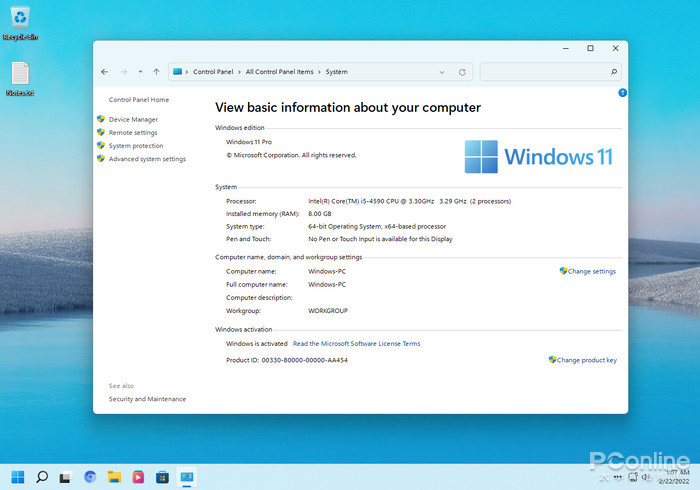Select 'All Control Panel Items' breadcrumb
Image resolution: width=700 pixels, height=490 pixels.
(x=279, y=72)
